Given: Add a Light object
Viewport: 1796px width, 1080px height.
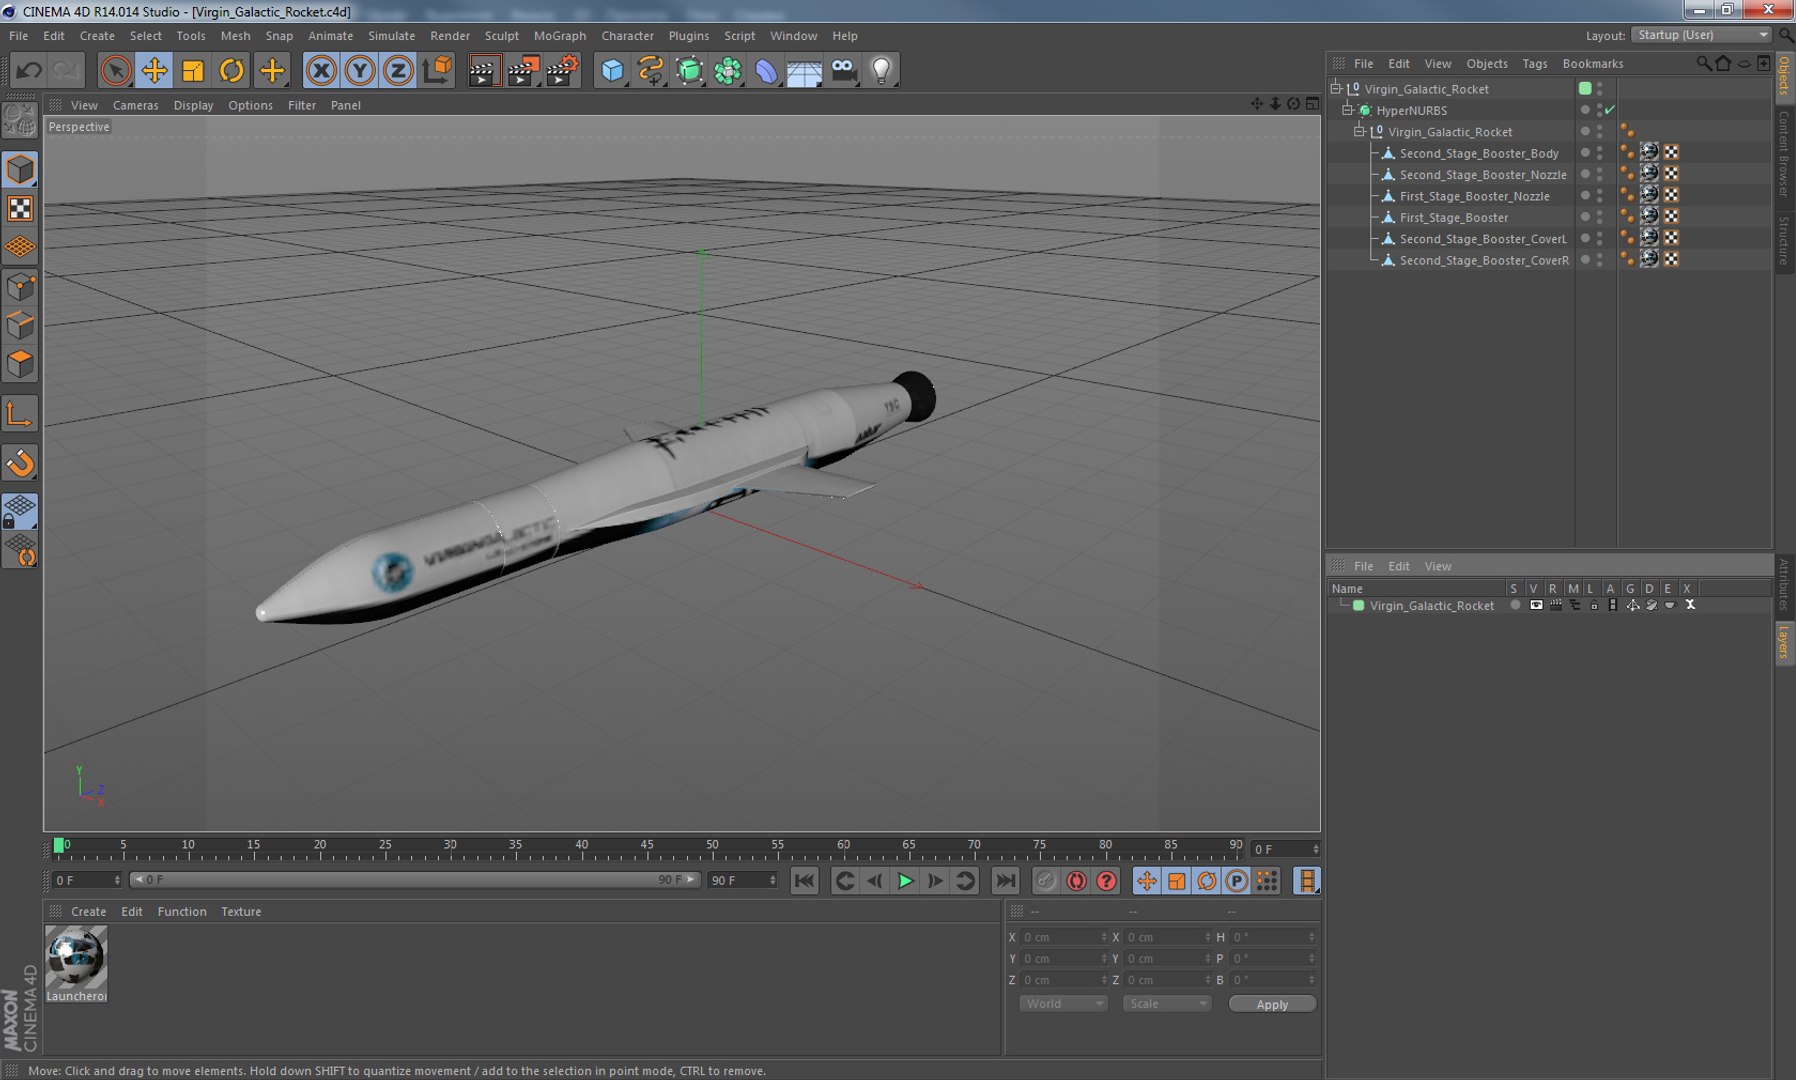Looking at the screenshot, I should 881,70.
